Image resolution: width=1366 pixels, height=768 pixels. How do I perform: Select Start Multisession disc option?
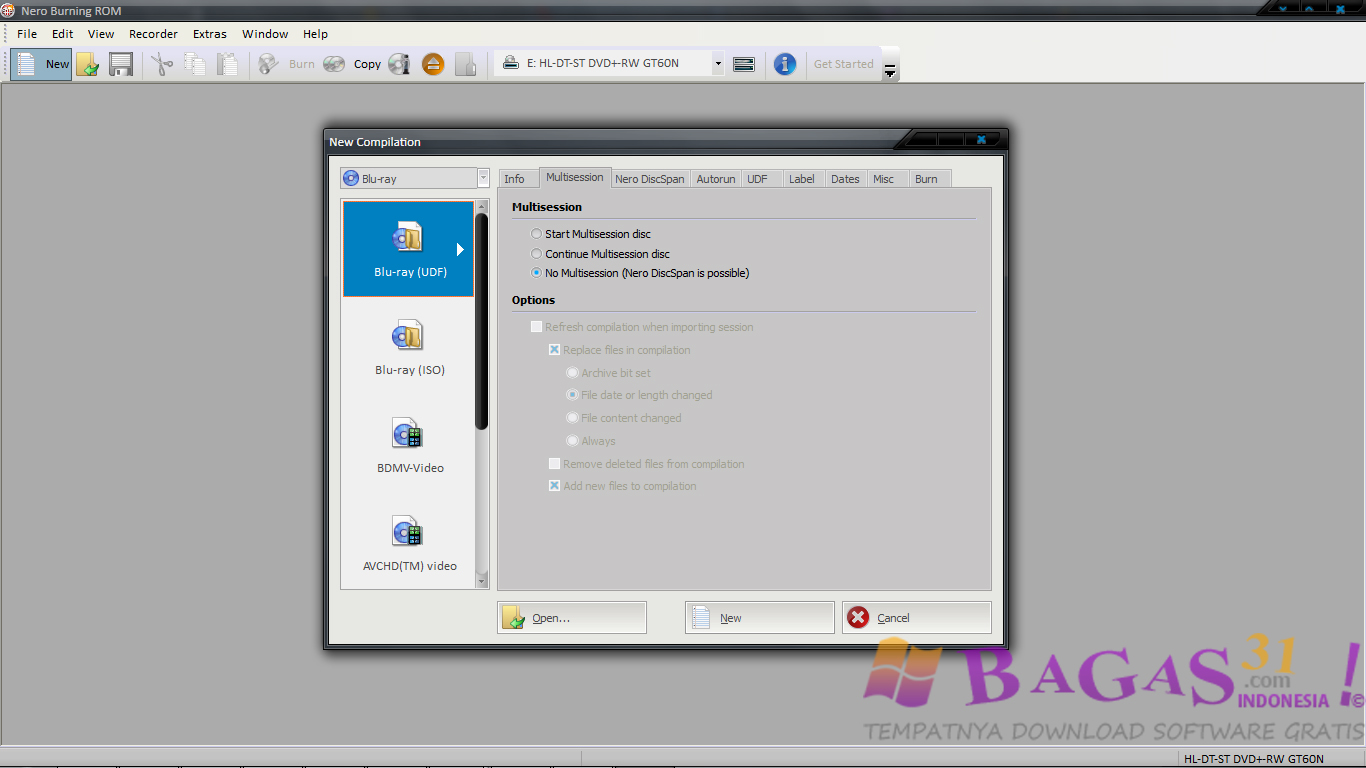coord(537,234)
